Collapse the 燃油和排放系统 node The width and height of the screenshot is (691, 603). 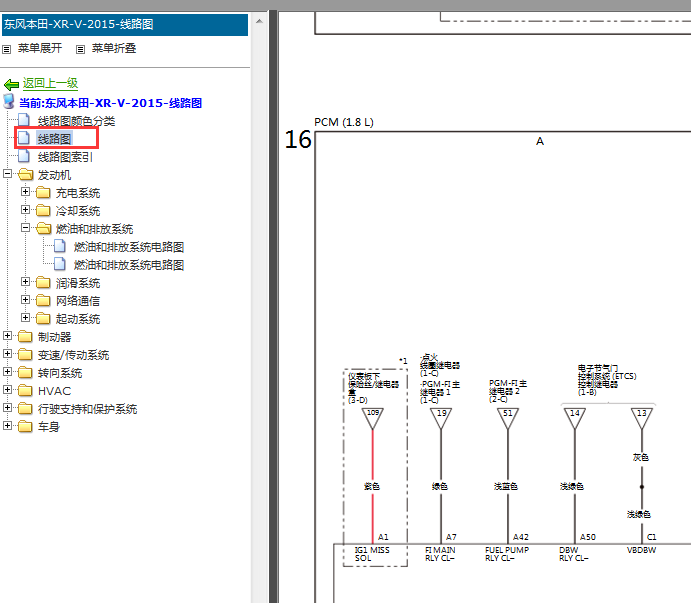pyautogui.click(x=26, y=228)
